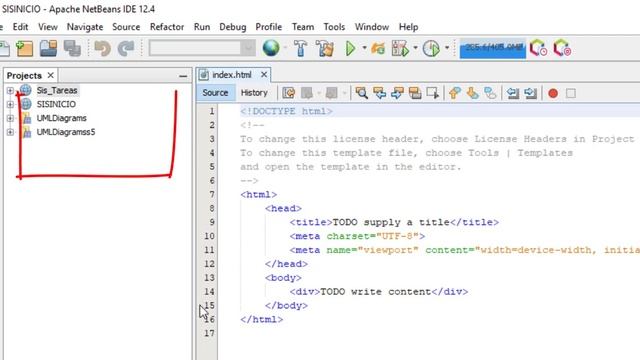Select the Sis_Tareas project name
Screen dimensions: 640x360
pos(57,91)
